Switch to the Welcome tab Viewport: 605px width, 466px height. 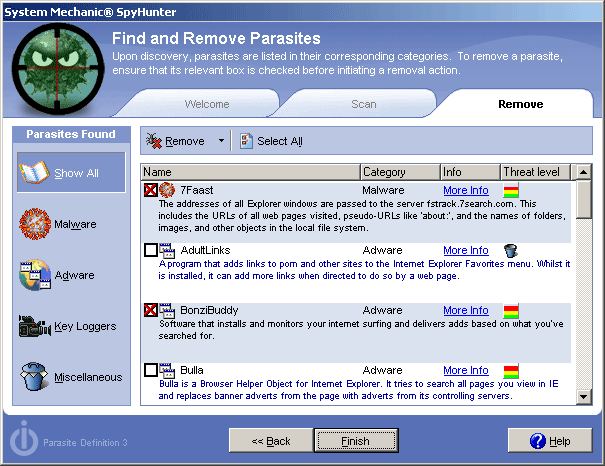click(207, 104)
